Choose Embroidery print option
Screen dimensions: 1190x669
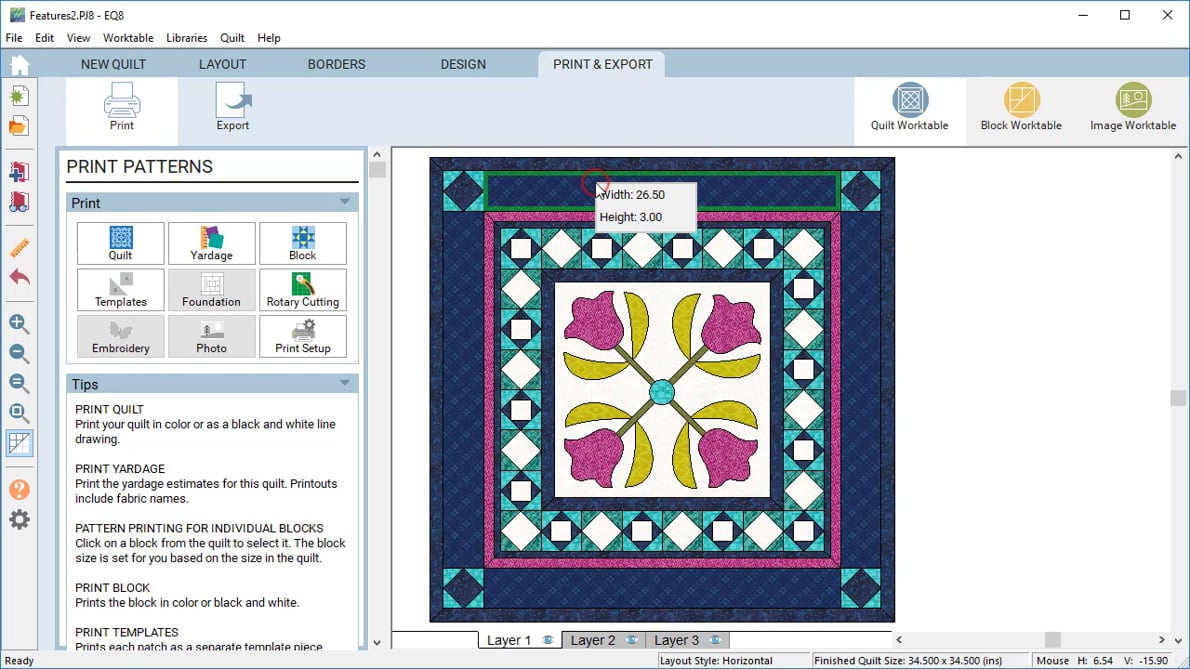click(x=121, y=336)
